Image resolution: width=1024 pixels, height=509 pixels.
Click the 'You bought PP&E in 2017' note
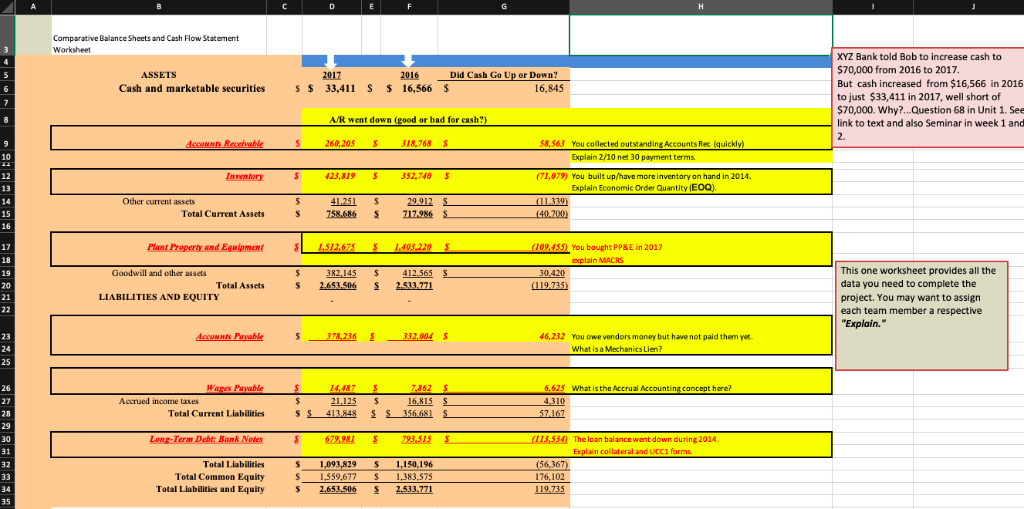[x=616, y=248]
